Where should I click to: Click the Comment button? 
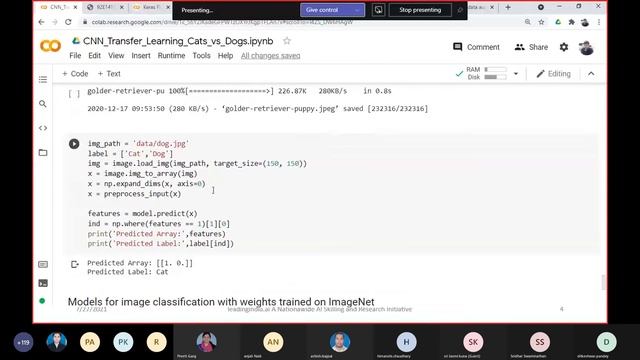pos(476,47)
